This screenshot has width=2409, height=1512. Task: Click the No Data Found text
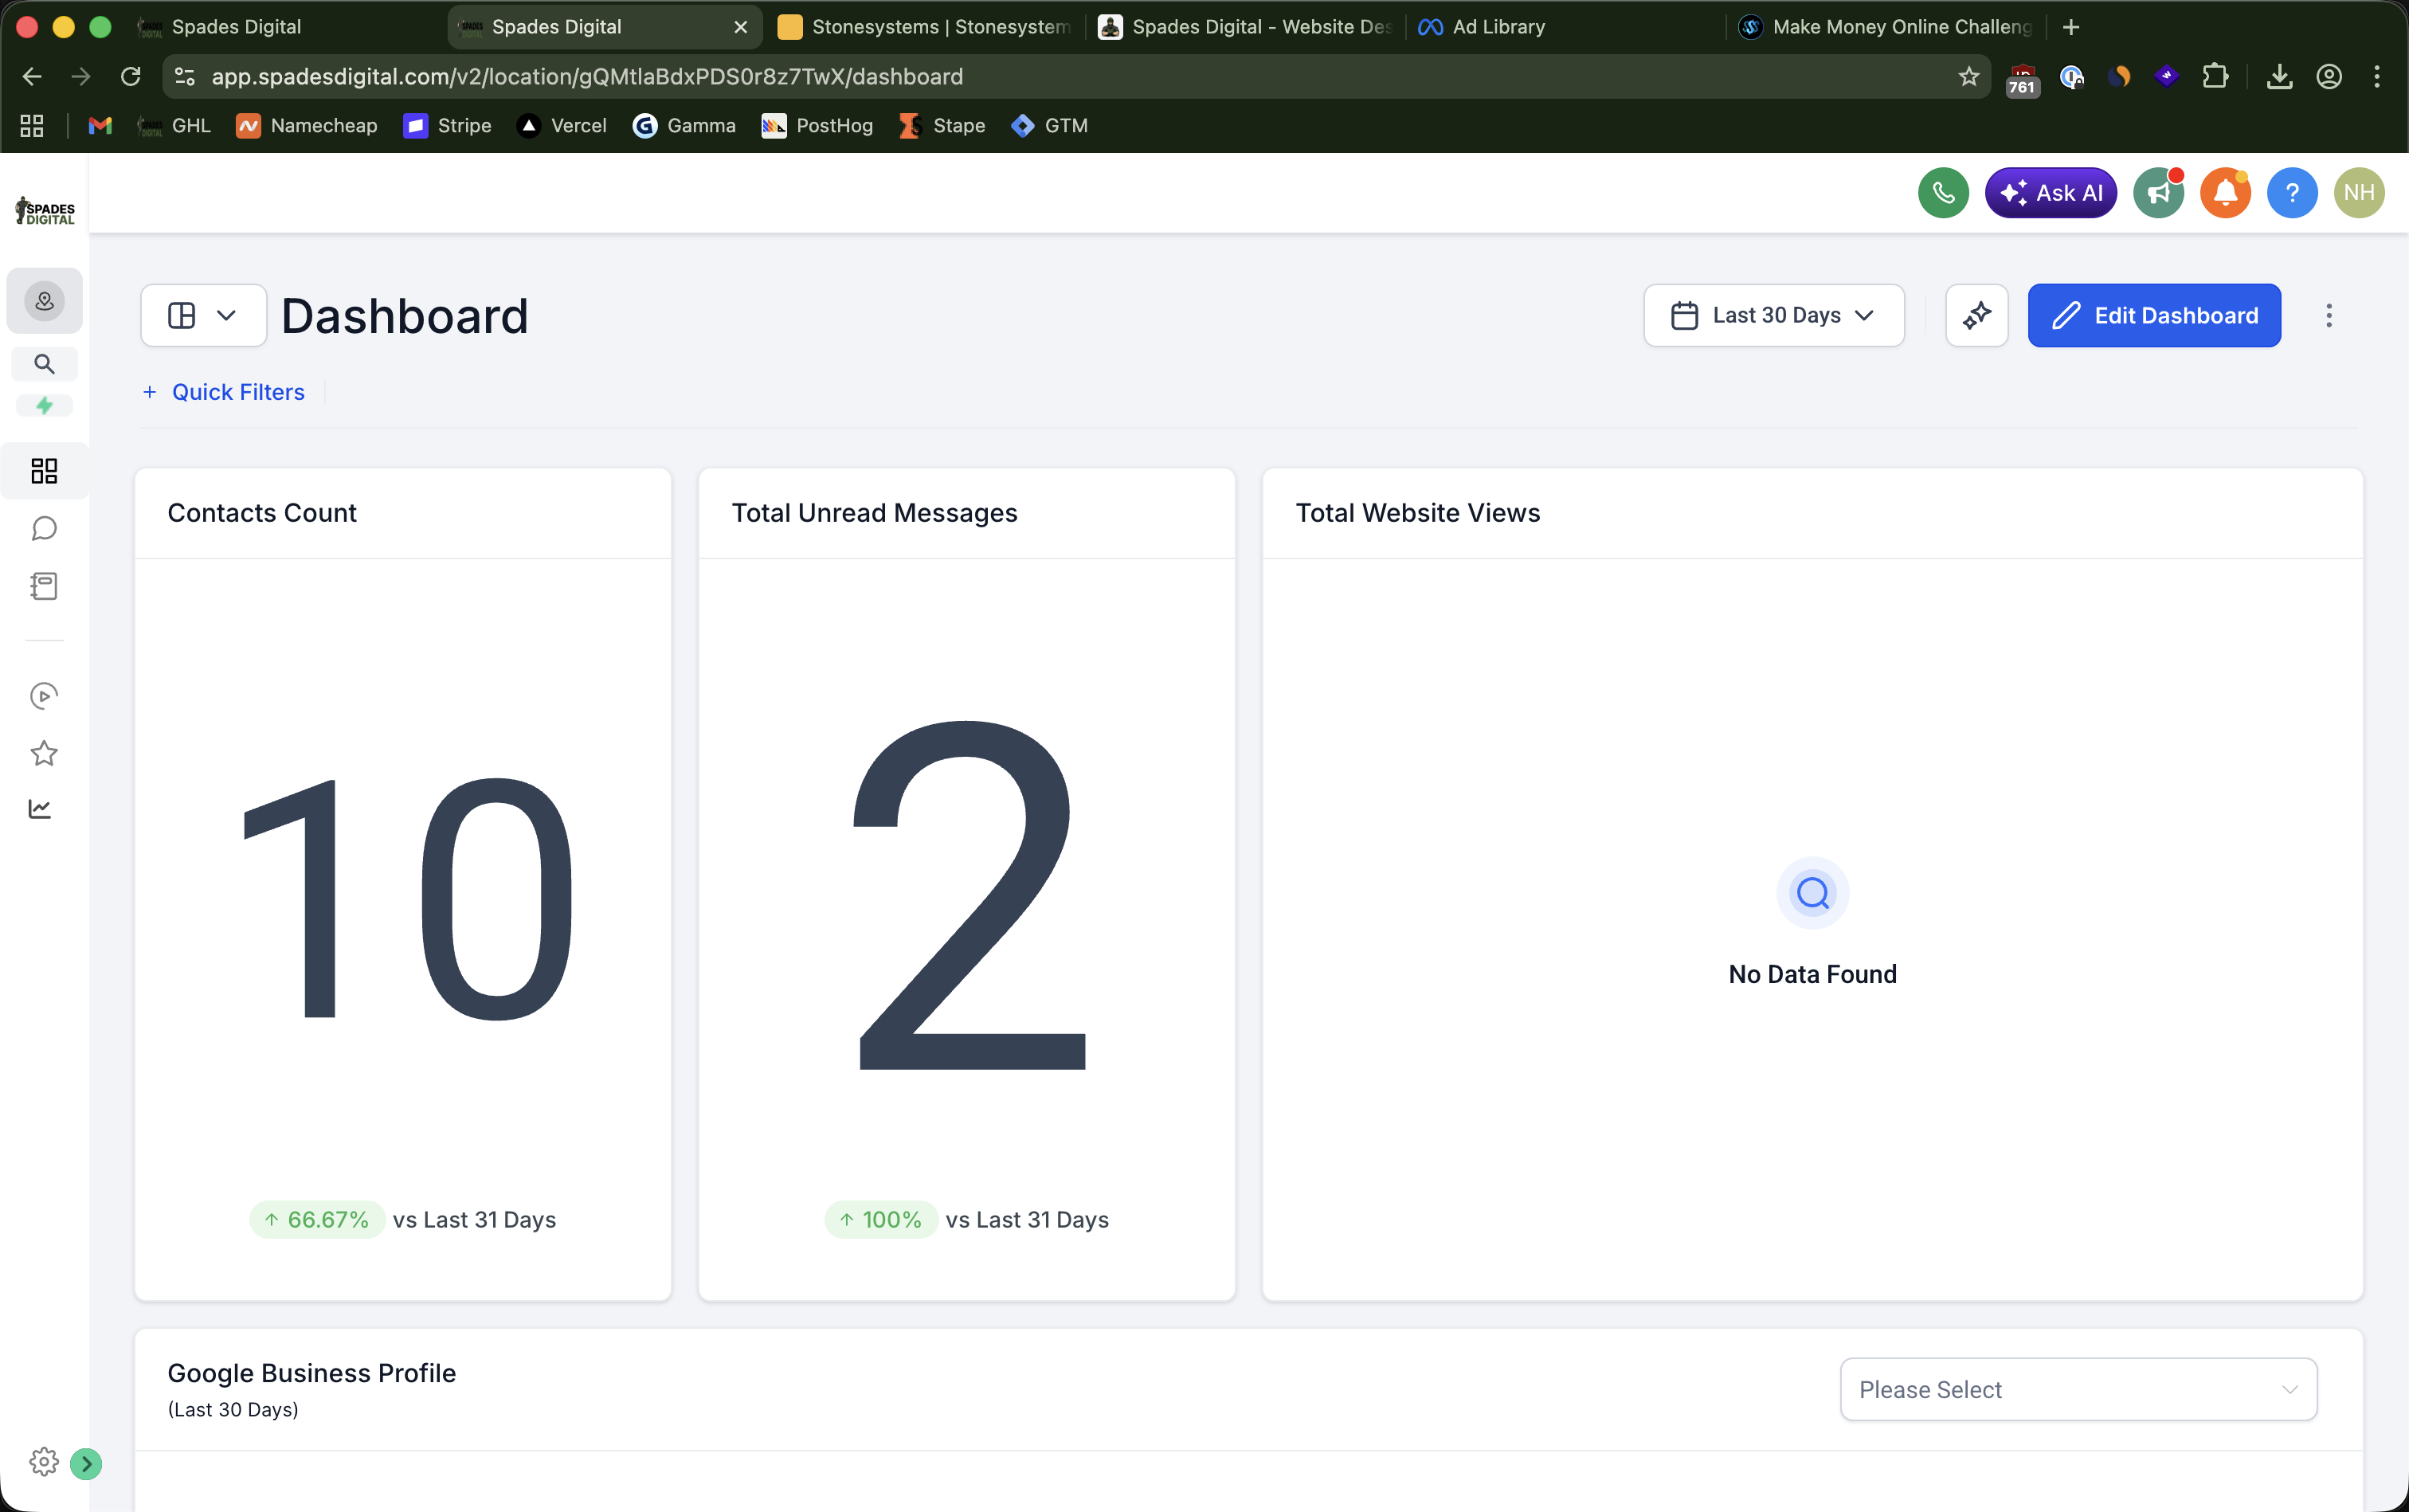1812,975
